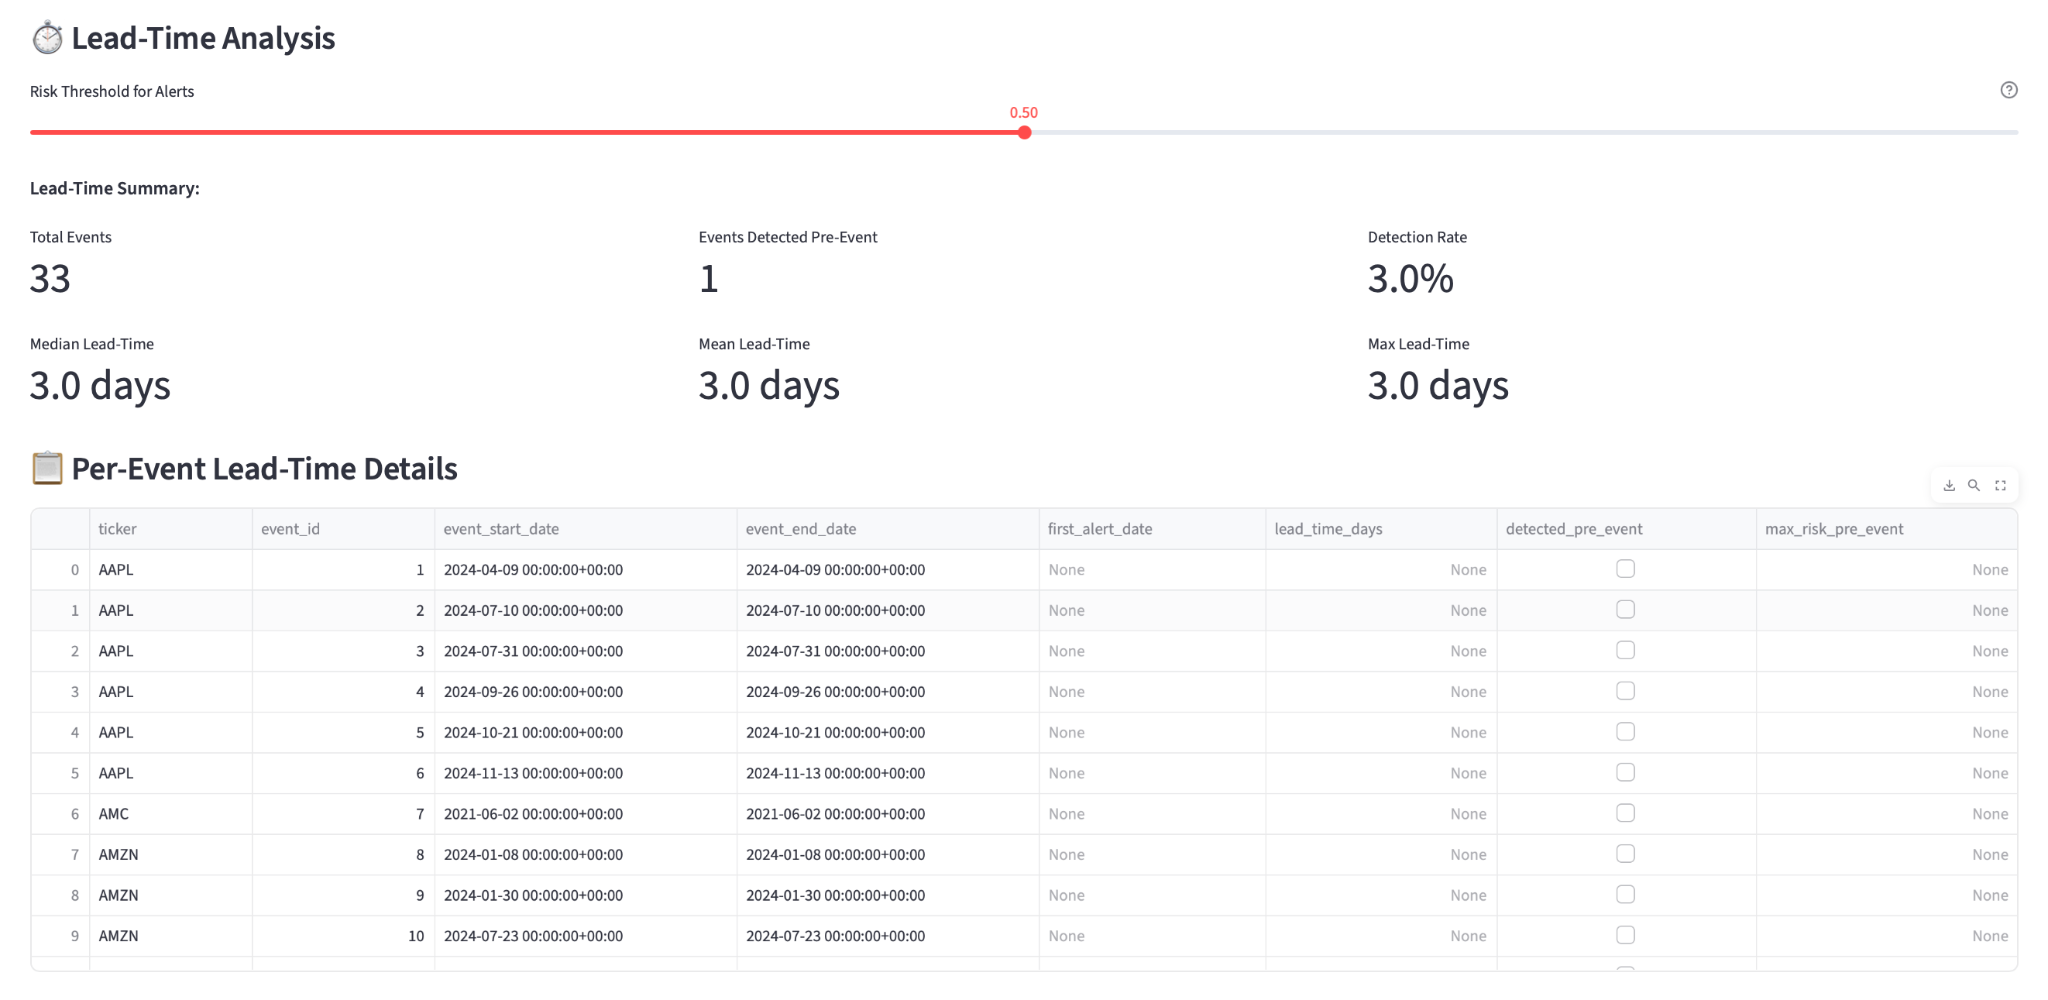The image size is (2048, 1000).
Task: Toggle detected_pre_event checkbox in row 0
Action: tap(1625, 569)
